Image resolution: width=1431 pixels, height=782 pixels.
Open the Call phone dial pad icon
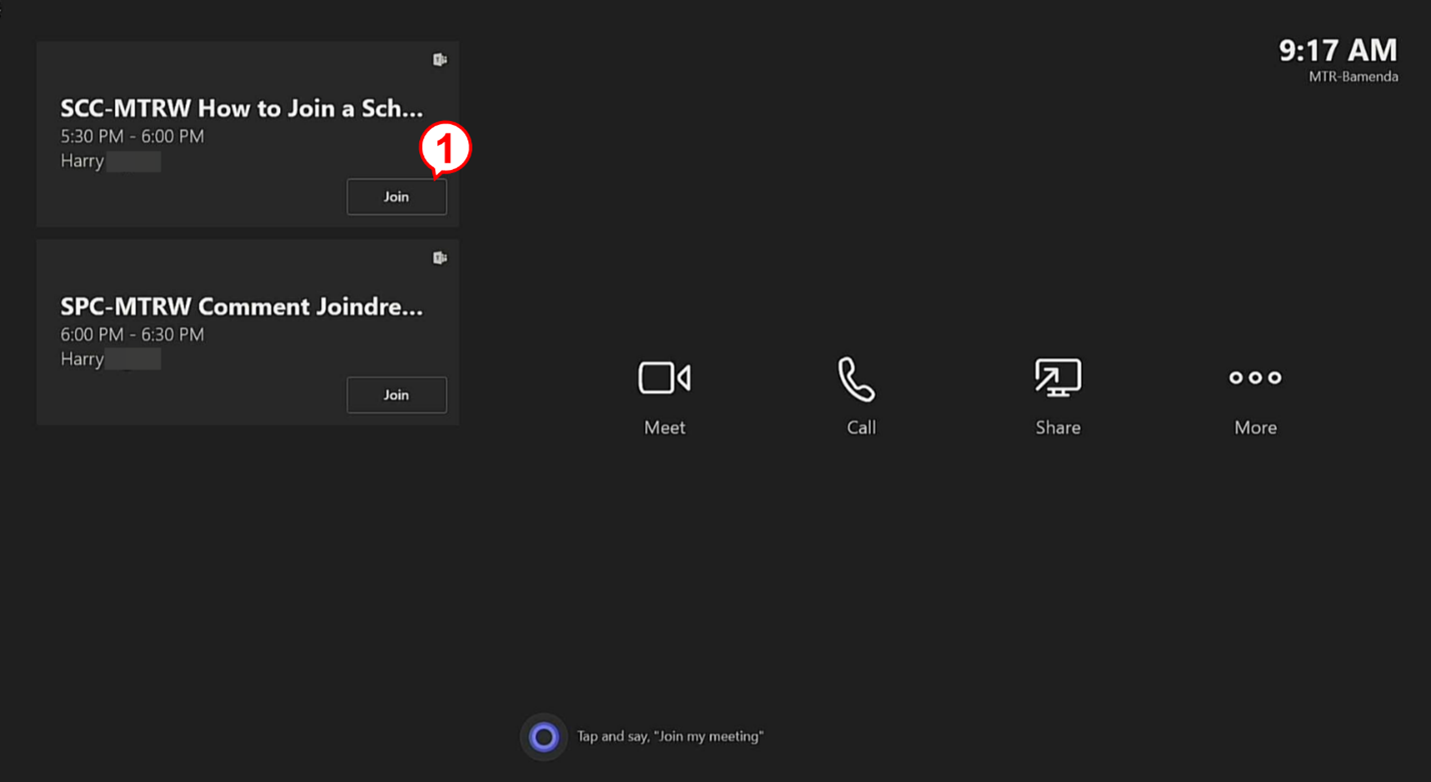click(x=857, y=379)
